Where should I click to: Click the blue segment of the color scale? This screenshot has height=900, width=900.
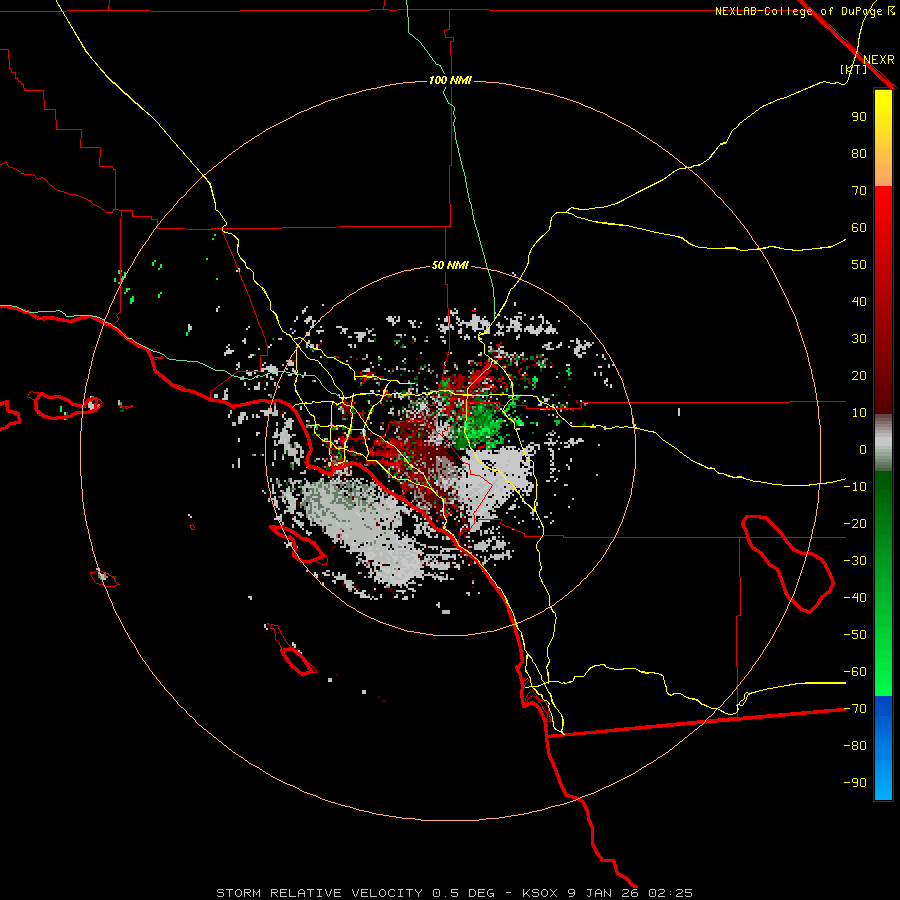[883, 748]
